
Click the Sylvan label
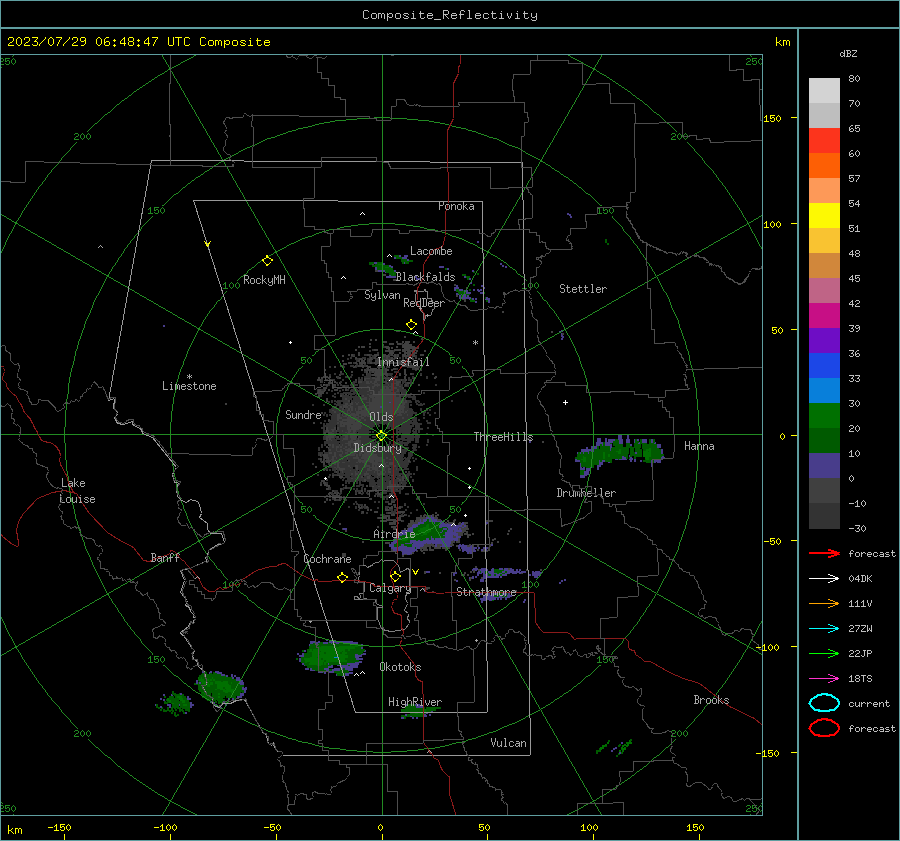[x=382, y=295]
